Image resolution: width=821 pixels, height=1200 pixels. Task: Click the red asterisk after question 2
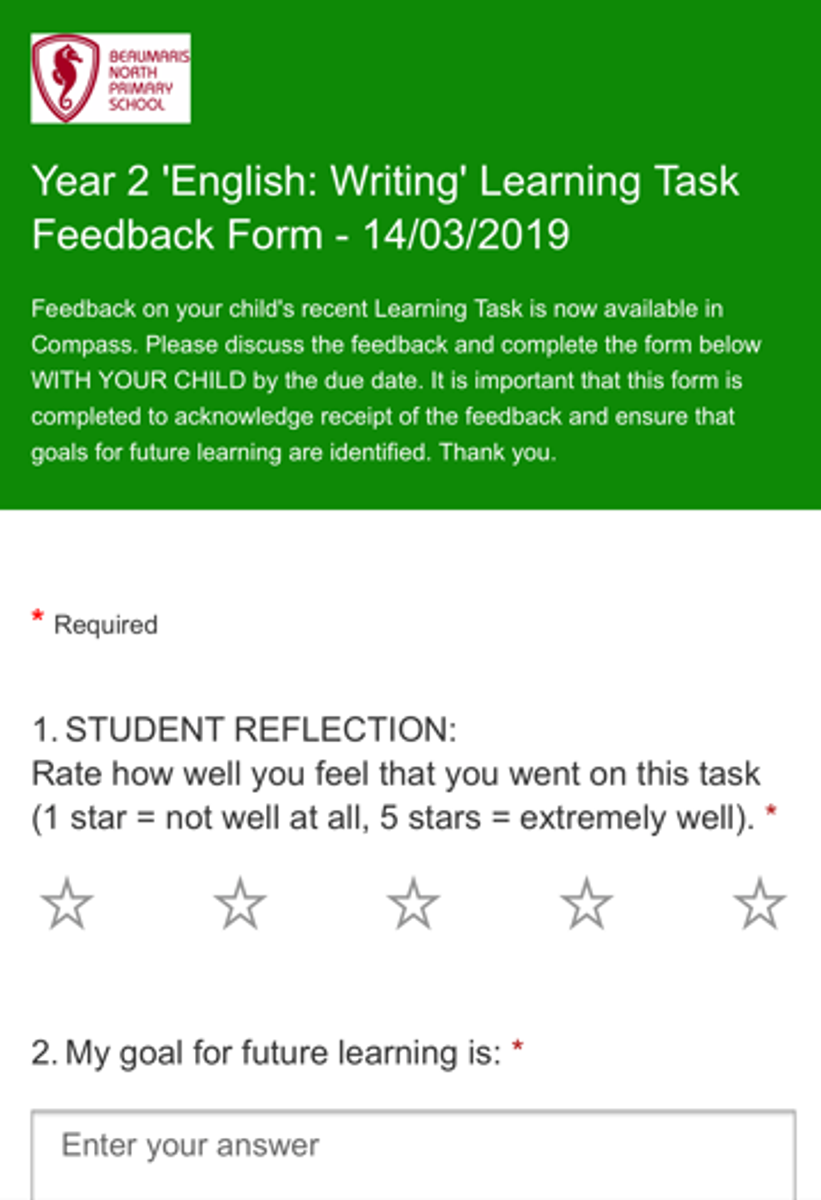517,1047
